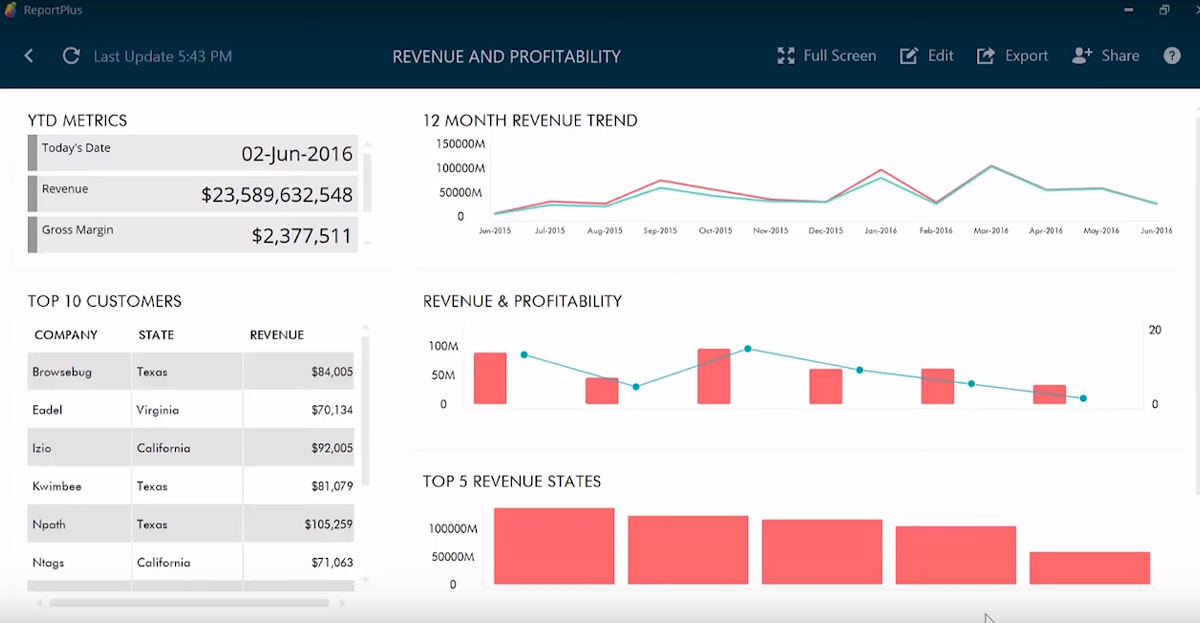Click right arrow of the horizontal table scrollbar
Screen dimensions: 1200x623
342,603
